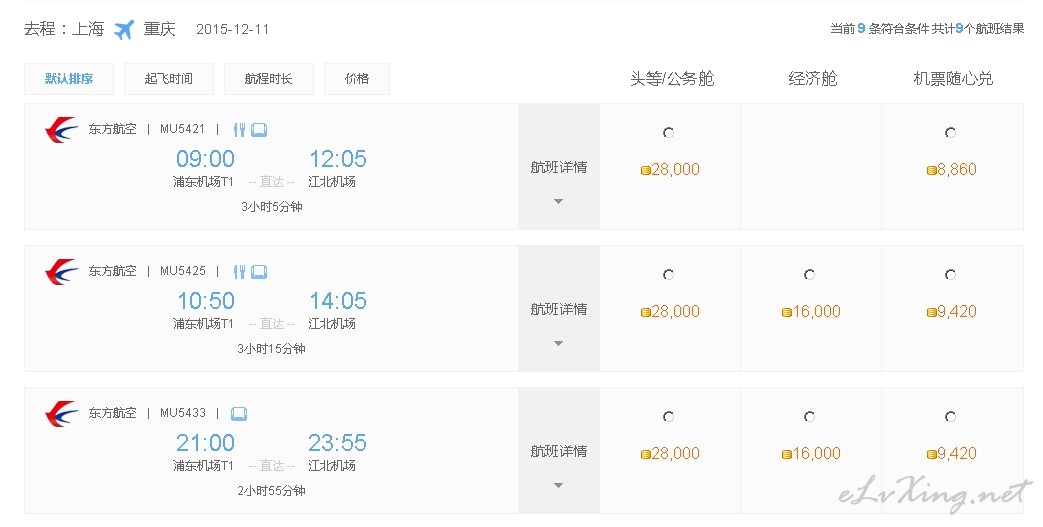
Task: Select 机票随心兑 9,420 radio for MU5433
Action: pos(951,417)
